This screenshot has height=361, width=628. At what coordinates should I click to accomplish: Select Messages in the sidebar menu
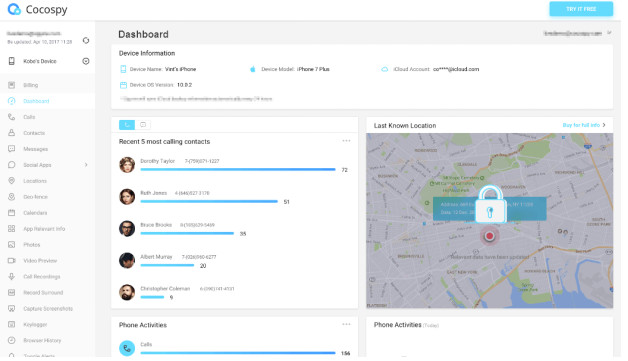[x=36, y=149]
